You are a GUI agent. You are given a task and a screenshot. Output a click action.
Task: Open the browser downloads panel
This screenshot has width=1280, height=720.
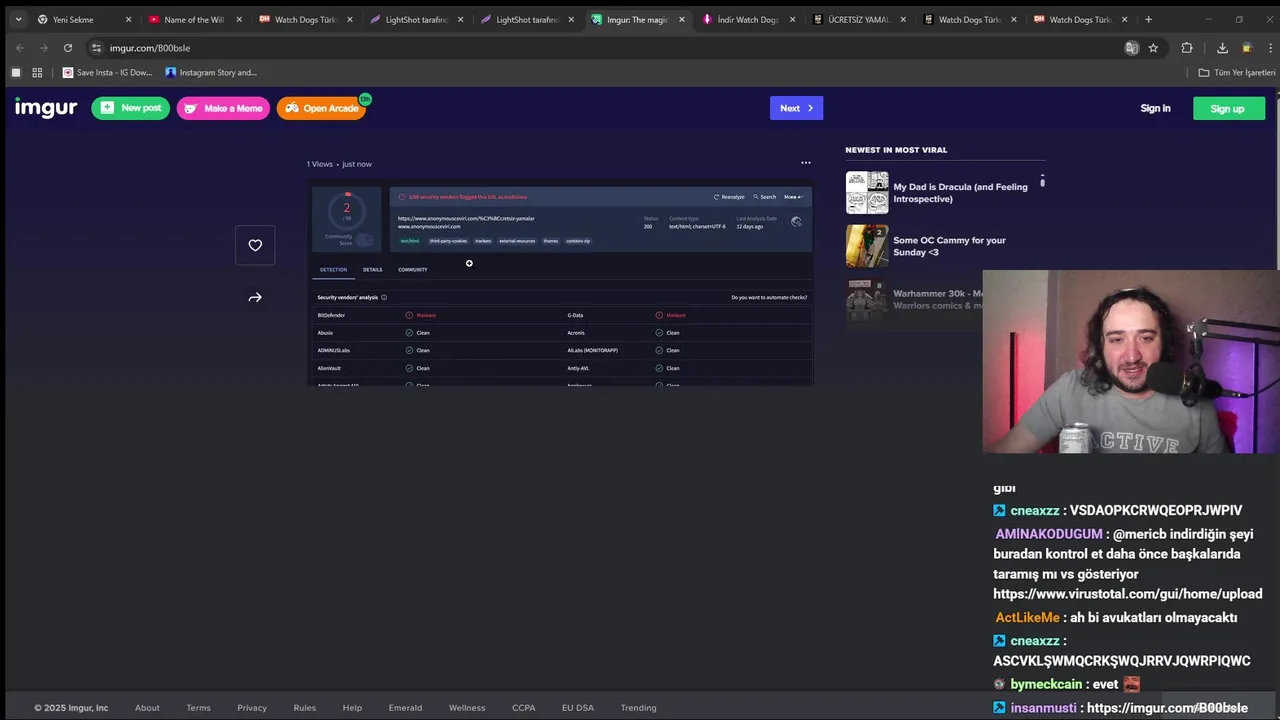pyautogui.click(x=1222, y=48)
